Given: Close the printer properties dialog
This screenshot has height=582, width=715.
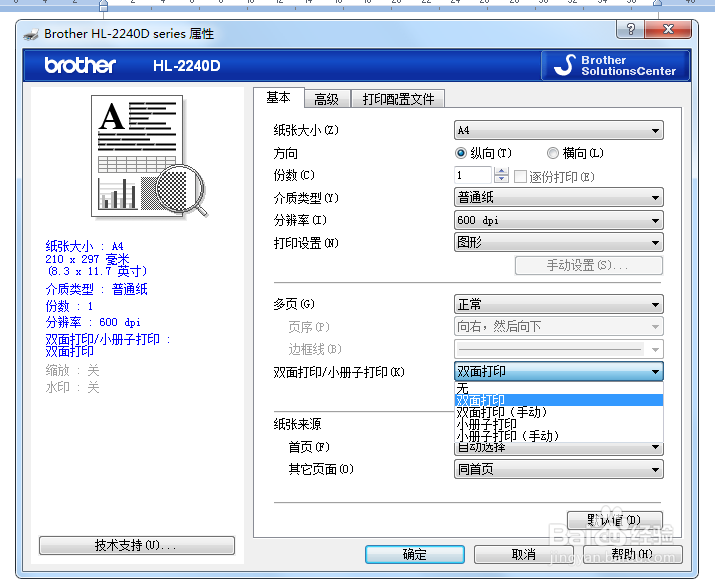Looking at the screenshot, I should coord(668,30).
